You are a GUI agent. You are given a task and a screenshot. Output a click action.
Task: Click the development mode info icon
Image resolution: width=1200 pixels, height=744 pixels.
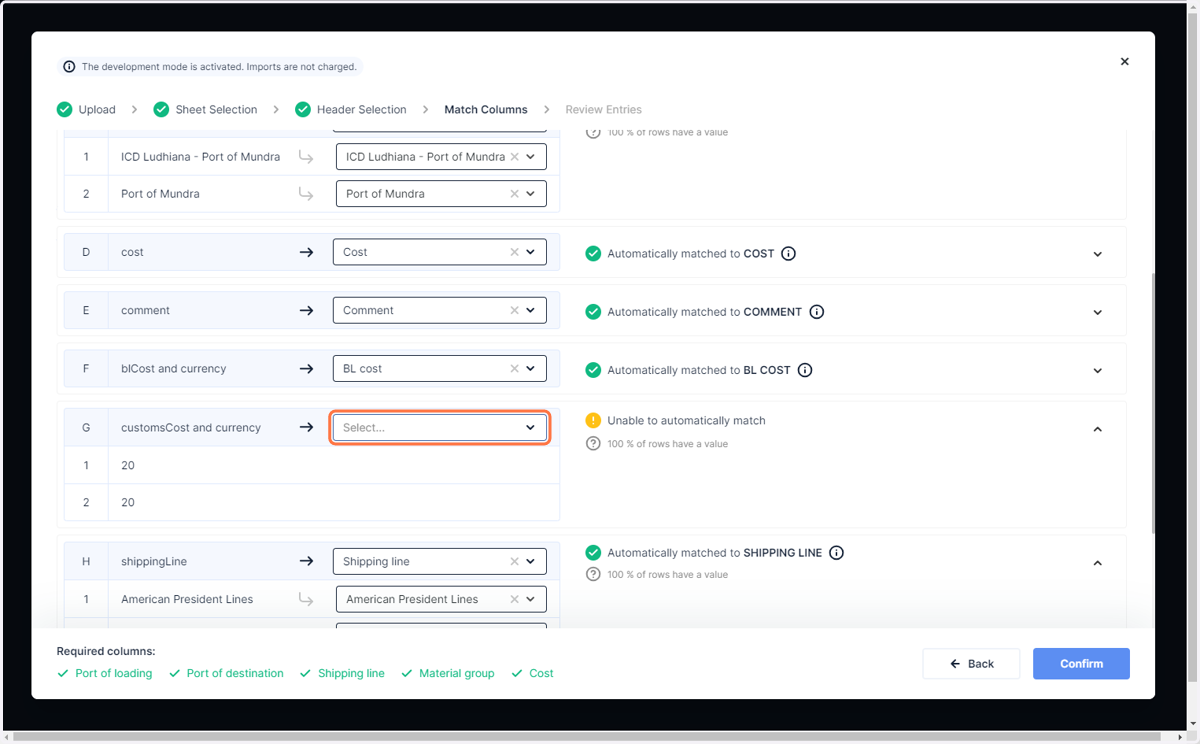point(69,67)
